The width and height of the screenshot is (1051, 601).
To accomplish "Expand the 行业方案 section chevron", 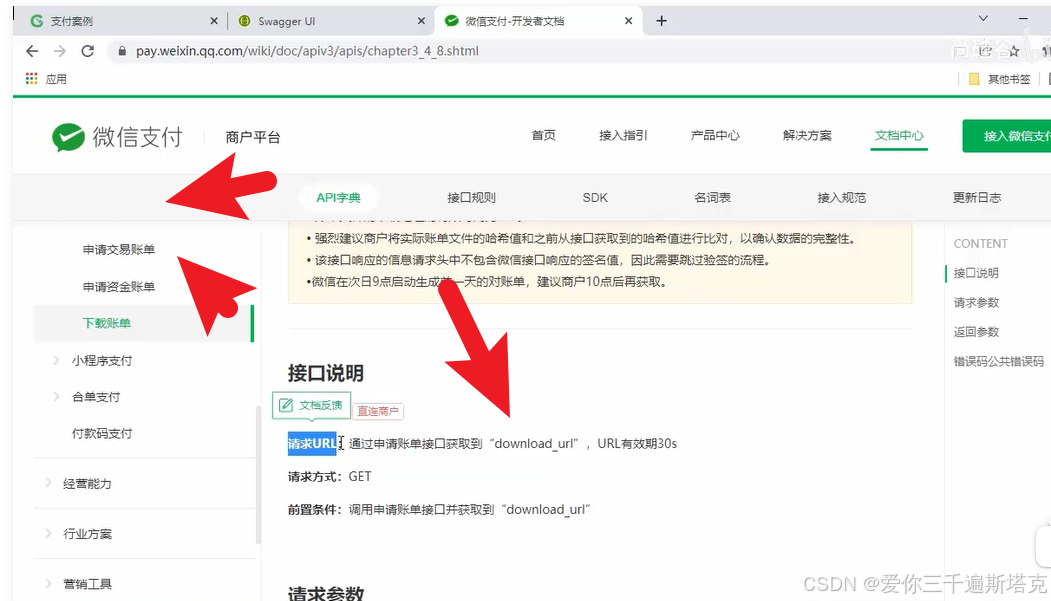I will [48, 533].
